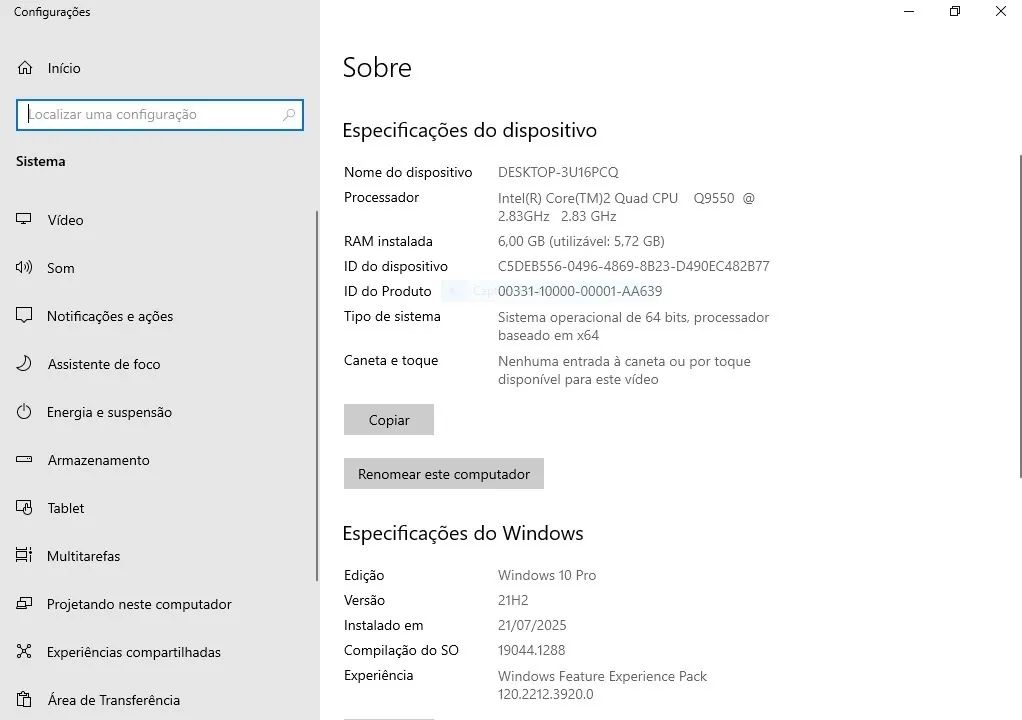The height and width of the screenshot is (720, 1022).
Task: Click Sistema operacional de 64 bits text
Action: tap(634, 326)
